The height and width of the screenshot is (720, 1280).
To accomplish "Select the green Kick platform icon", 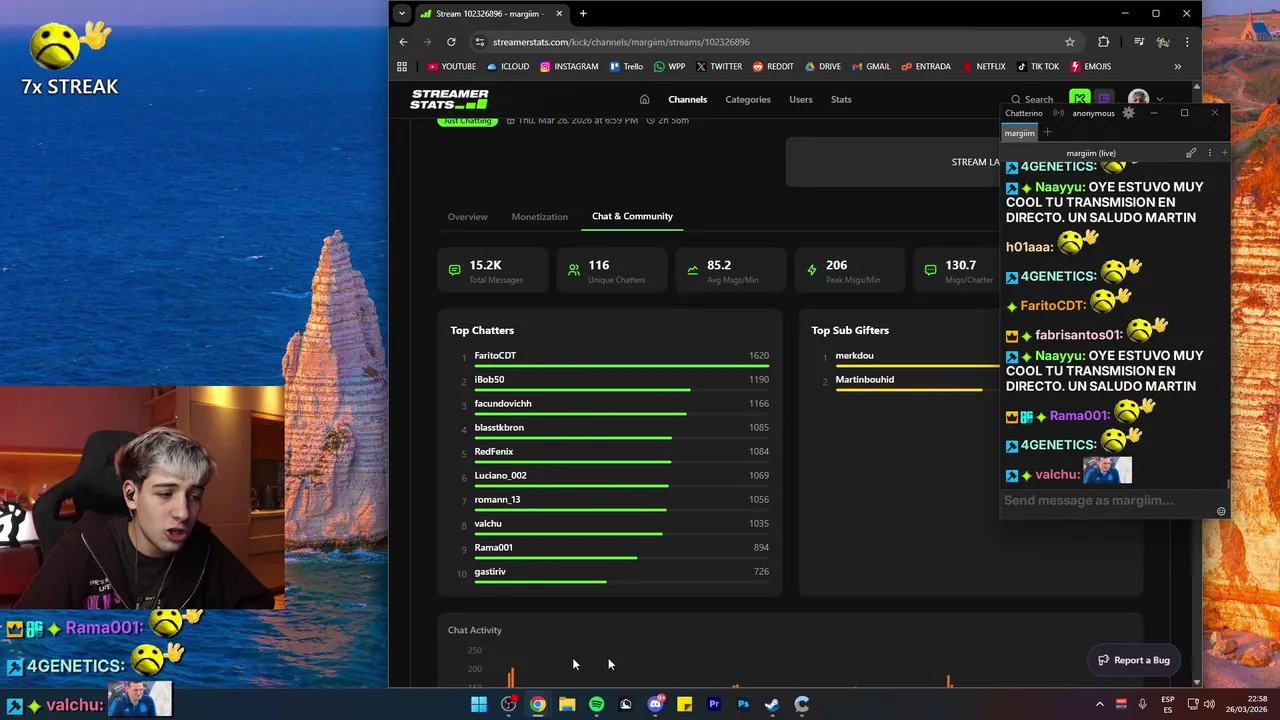I will (x=1079, y=98).
